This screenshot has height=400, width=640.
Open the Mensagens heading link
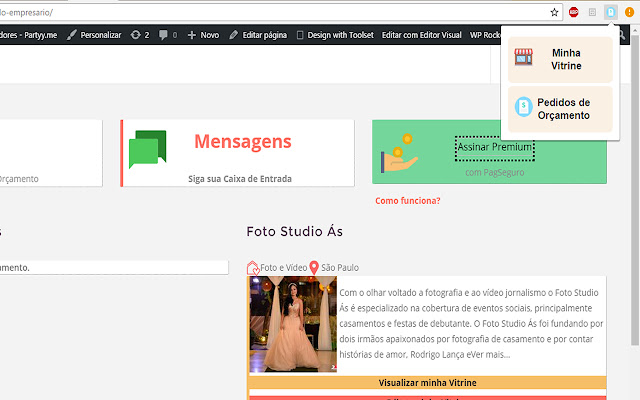coord(243,141)
